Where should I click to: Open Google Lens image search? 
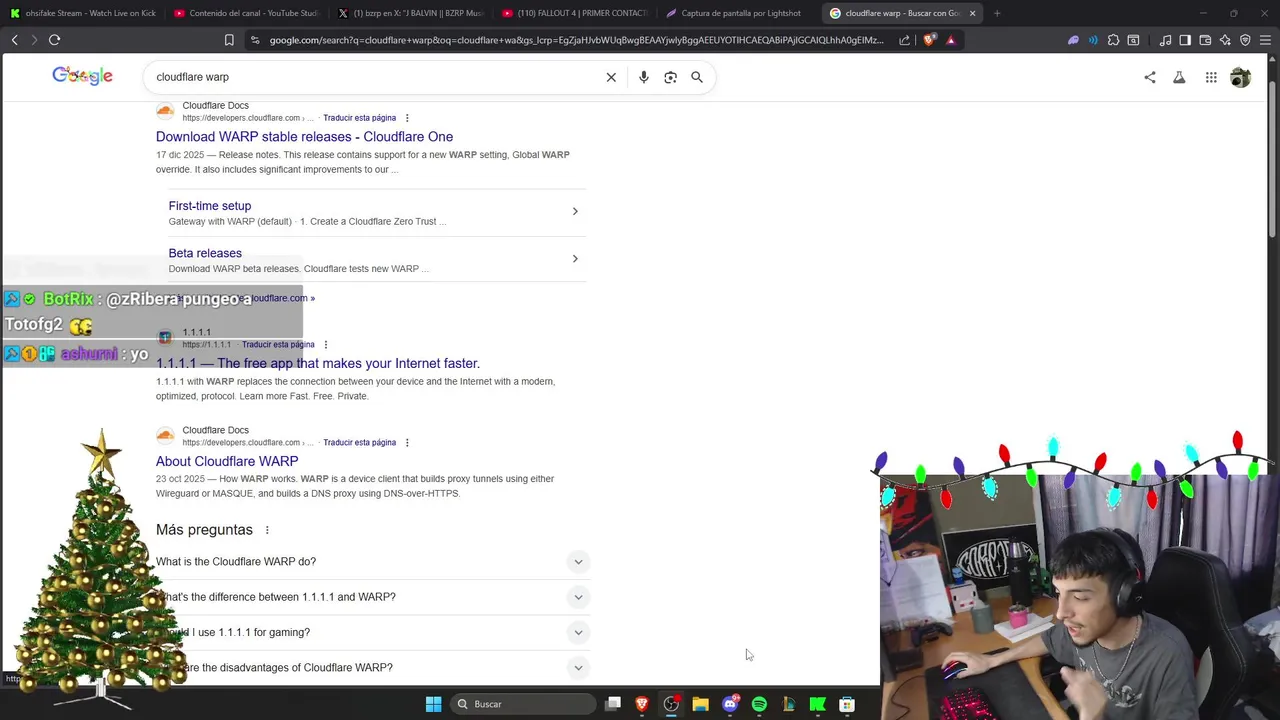[x=670, y=77]
